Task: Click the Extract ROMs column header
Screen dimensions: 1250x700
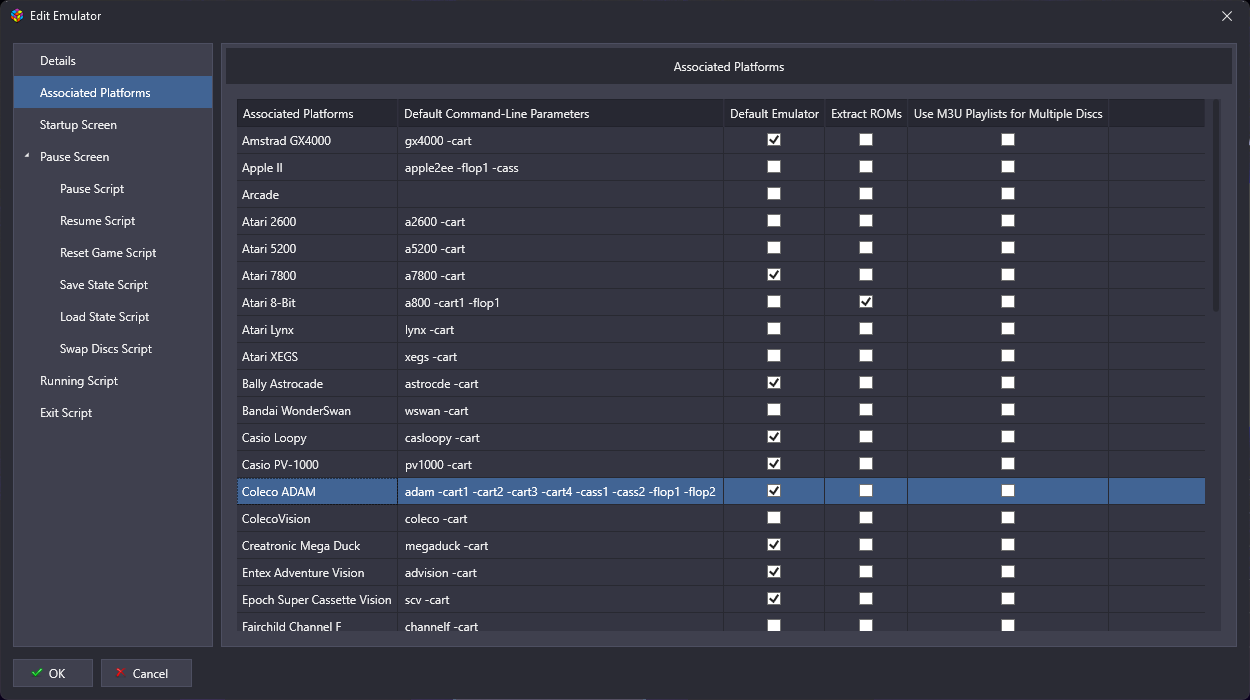Action: 866,113
